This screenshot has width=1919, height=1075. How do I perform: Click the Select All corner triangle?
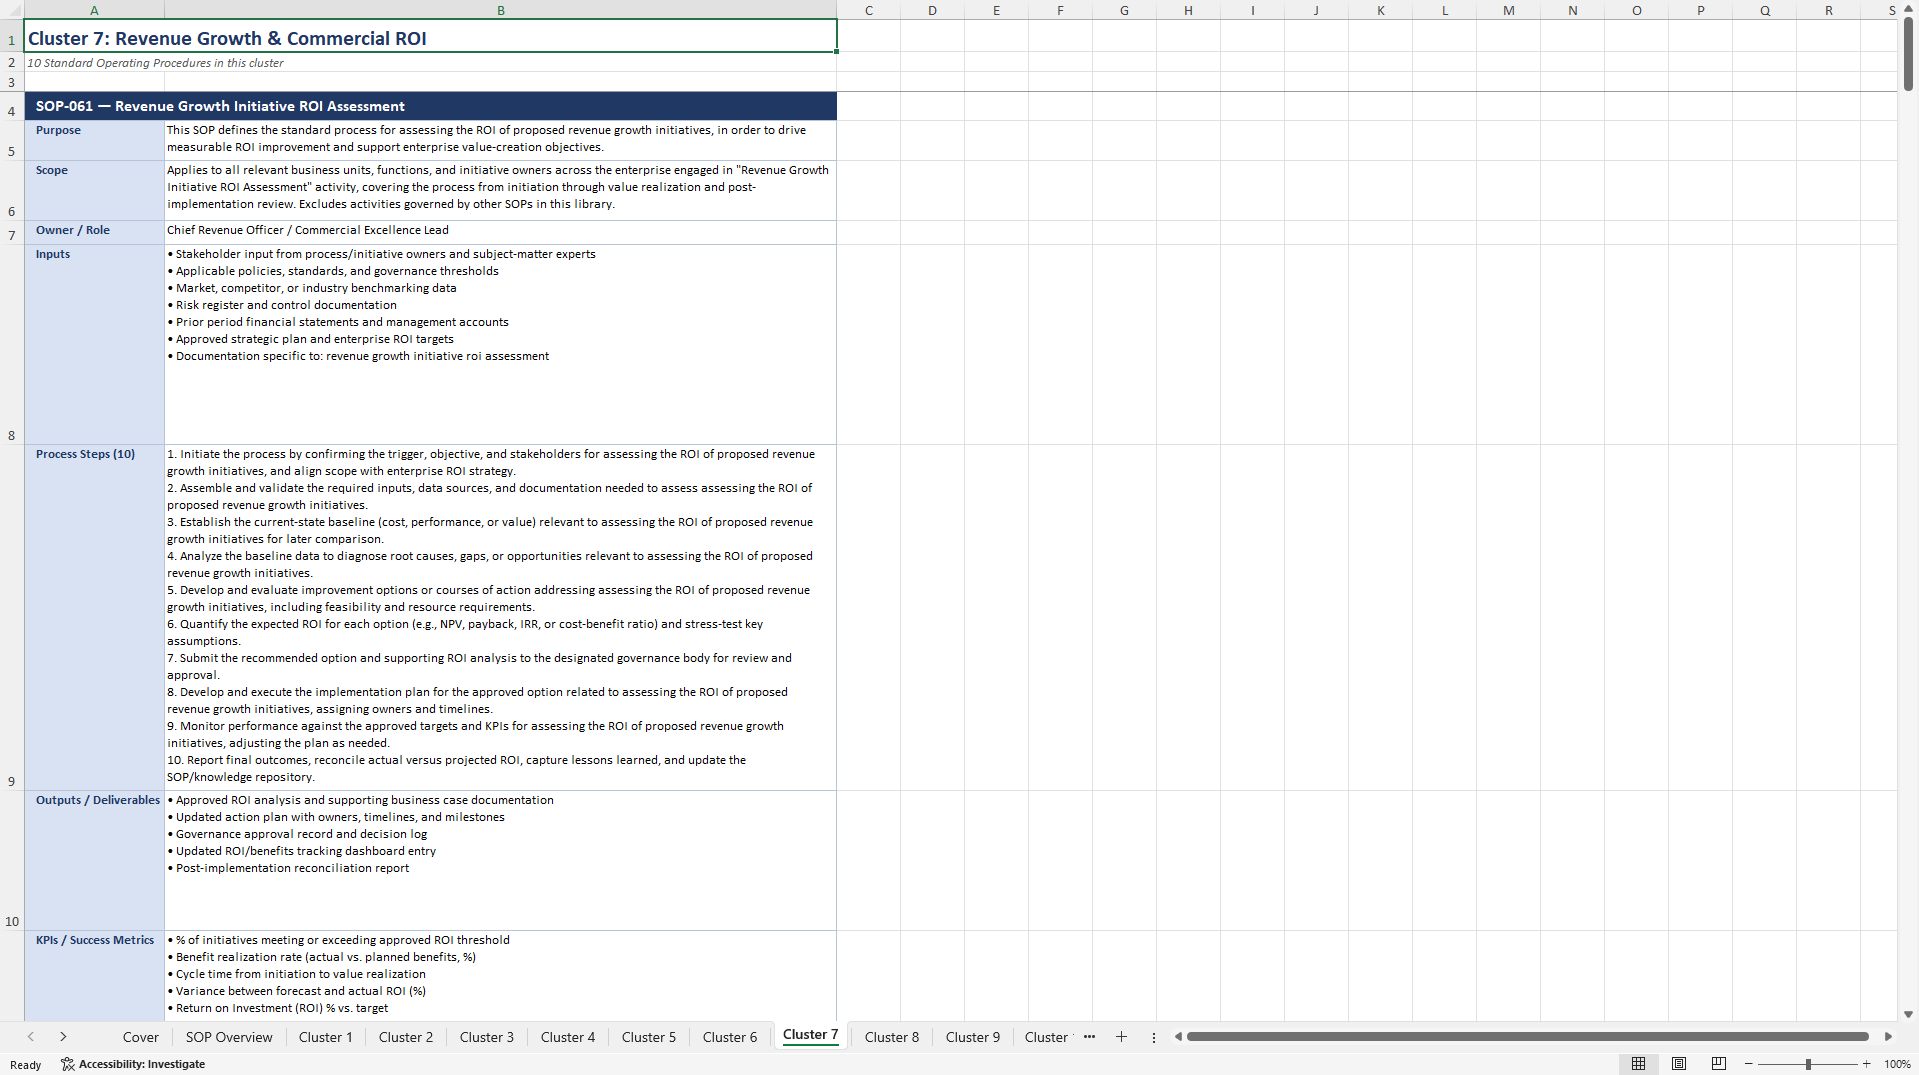(x=12, y=10)
